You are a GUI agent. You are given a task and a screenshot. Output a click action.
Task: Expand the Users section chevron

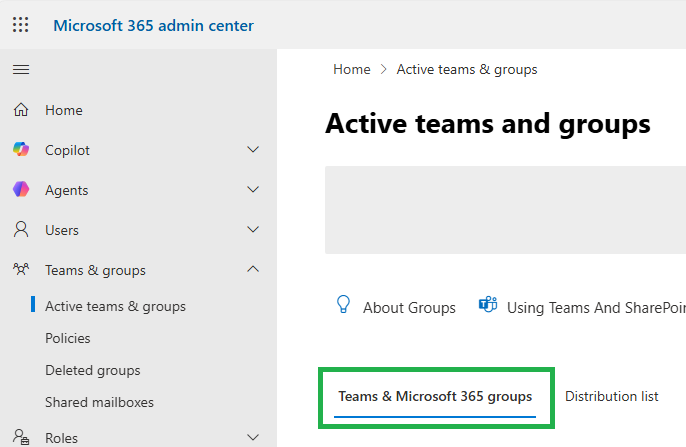pos(253,230)
